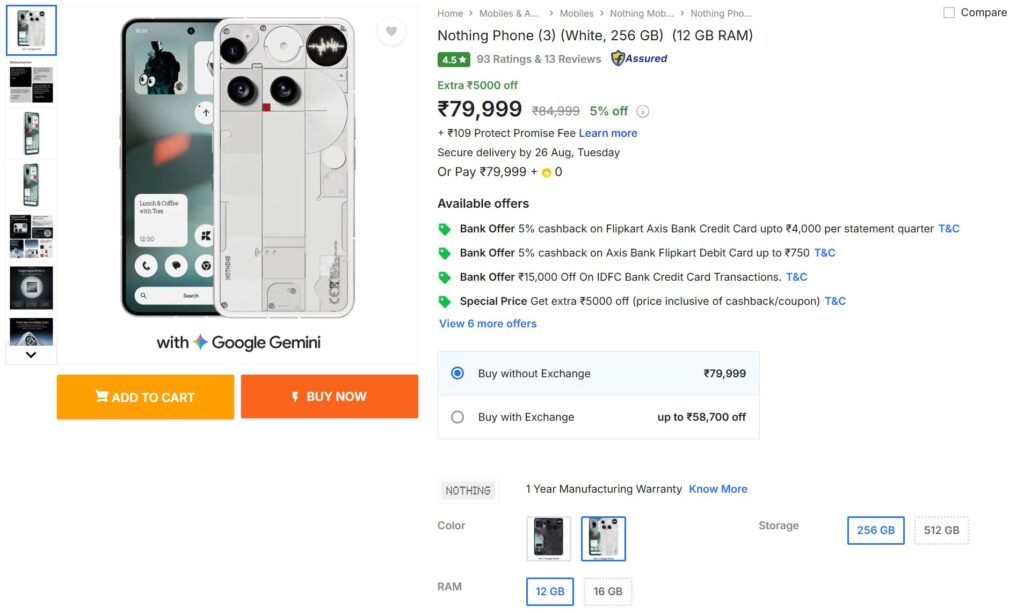
Task: Select Buy without Exchange option
Action: (x=458, y=373)
